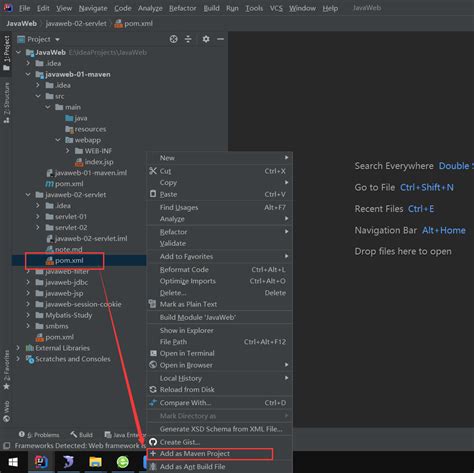Open Project panel settings gear
Viewport: 474px width, 473px height.
click(206, 39)
